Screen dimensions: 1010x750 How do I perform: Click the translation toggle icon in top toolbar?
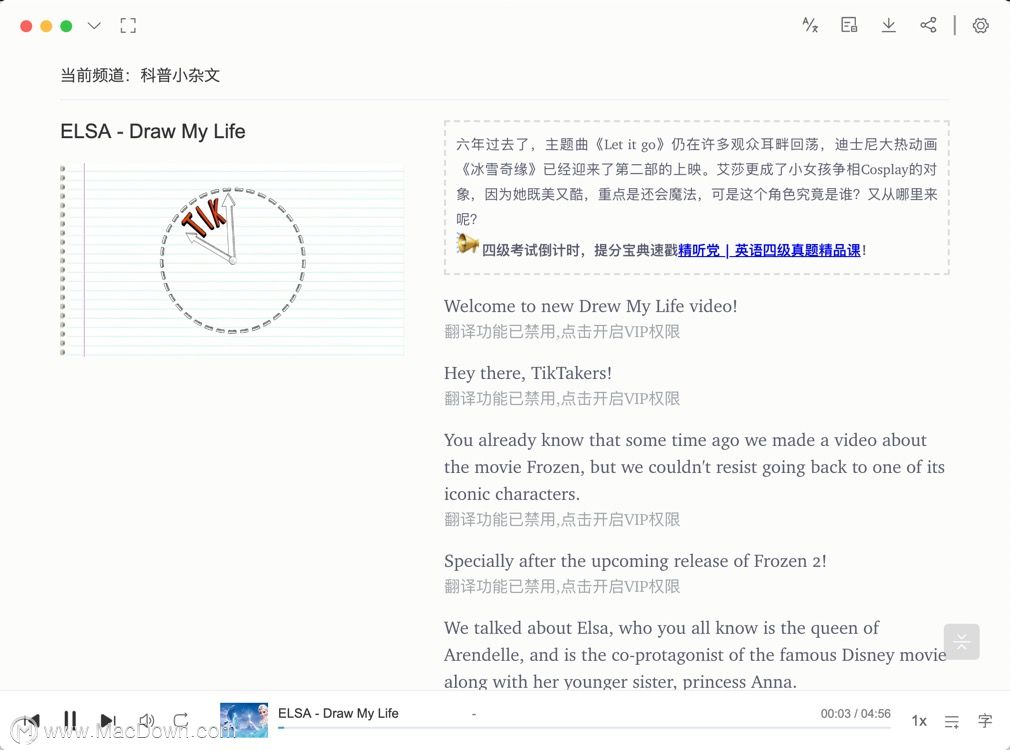point(810,25)
